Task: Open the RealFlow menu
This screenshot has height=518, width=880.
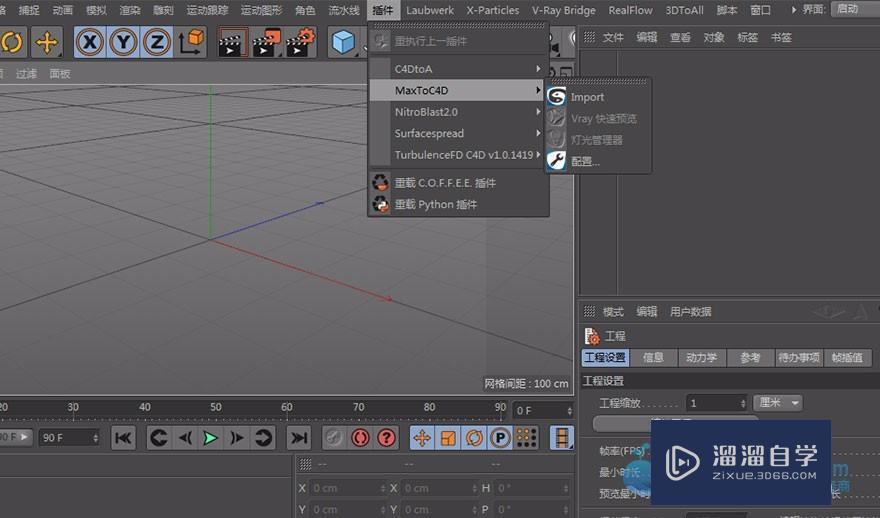Action: pyautogui.click(x=630, y=10)
